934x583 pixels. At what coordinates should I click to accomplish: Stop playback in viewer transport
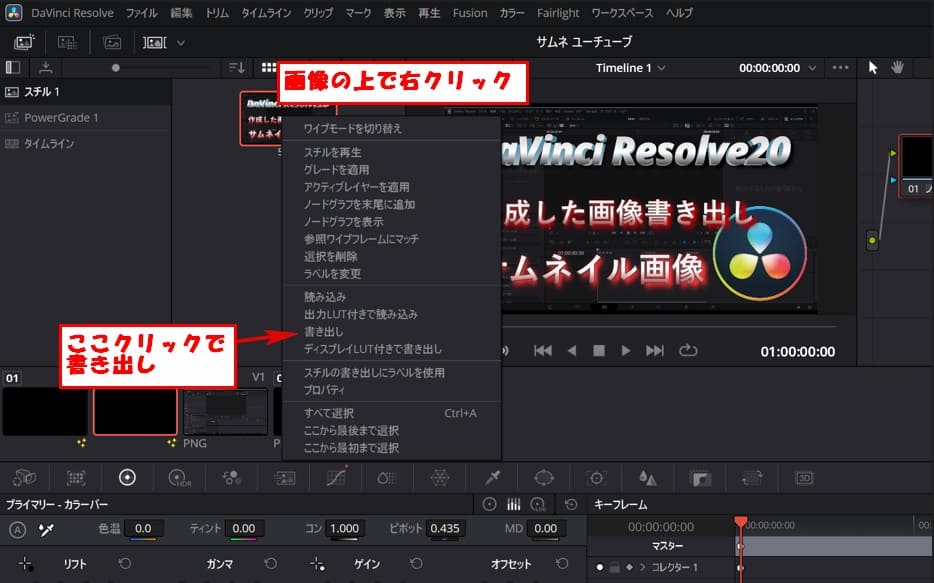599,351
